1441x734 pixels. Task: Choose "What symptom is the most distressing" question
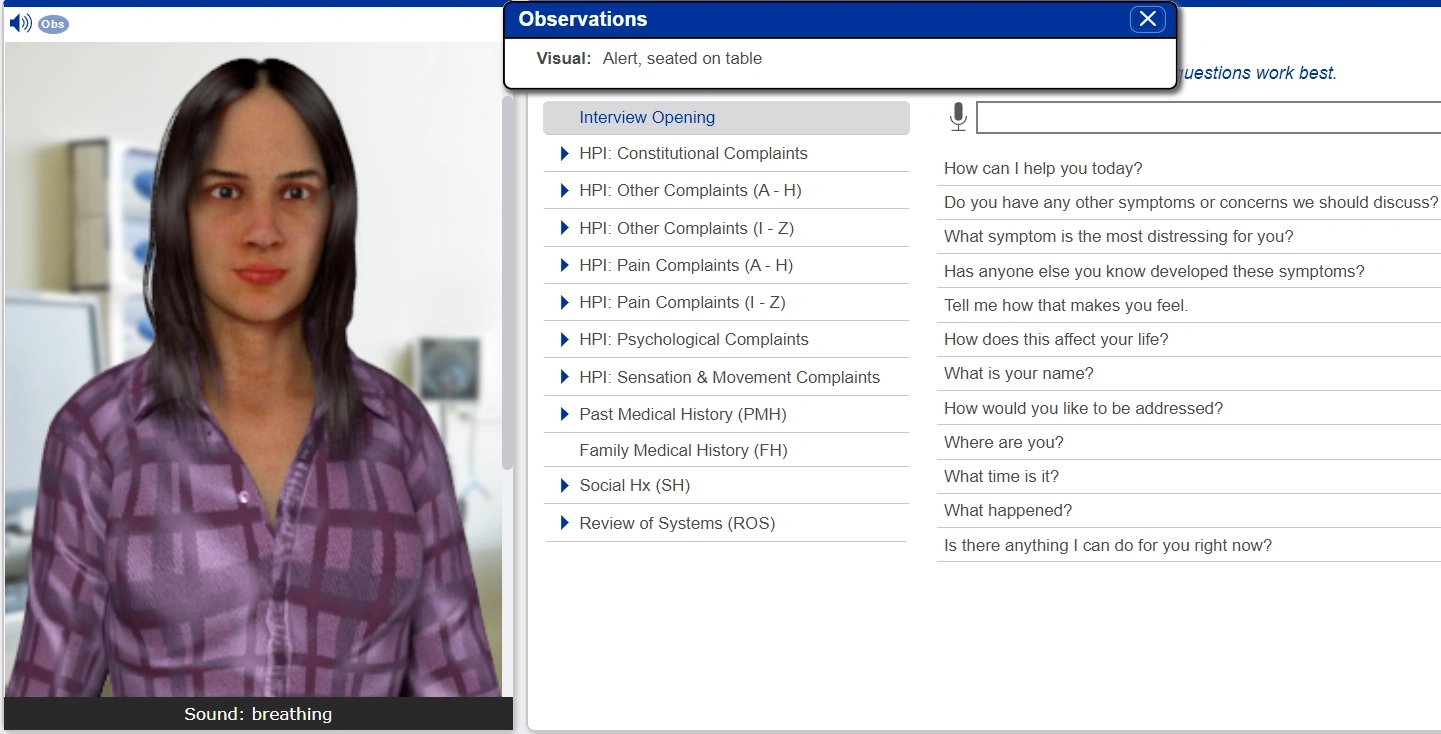click(1188, 236)
